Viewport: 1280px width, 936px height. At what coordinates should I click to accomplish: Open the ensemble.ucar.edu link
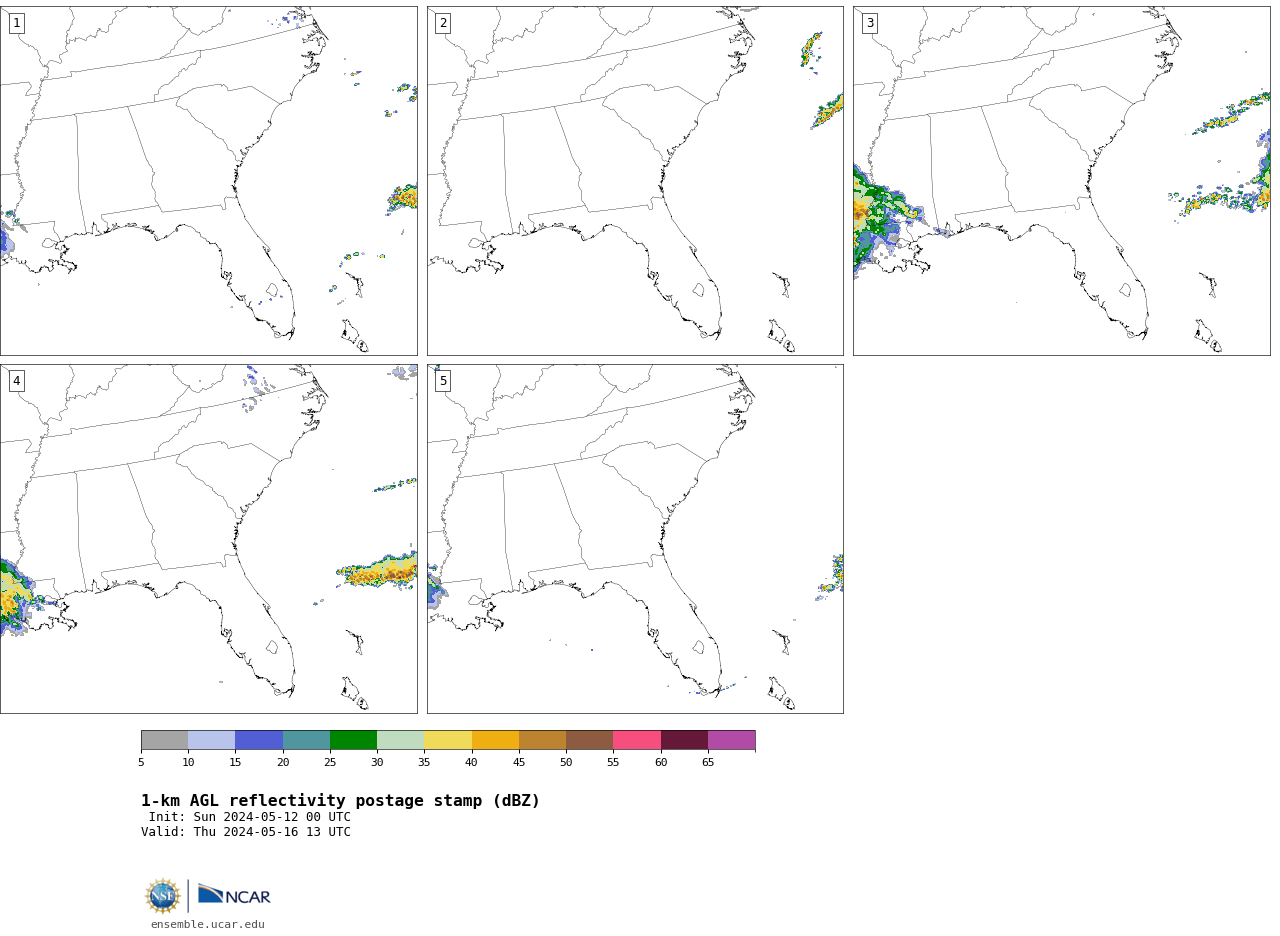(x=208, y=925)
